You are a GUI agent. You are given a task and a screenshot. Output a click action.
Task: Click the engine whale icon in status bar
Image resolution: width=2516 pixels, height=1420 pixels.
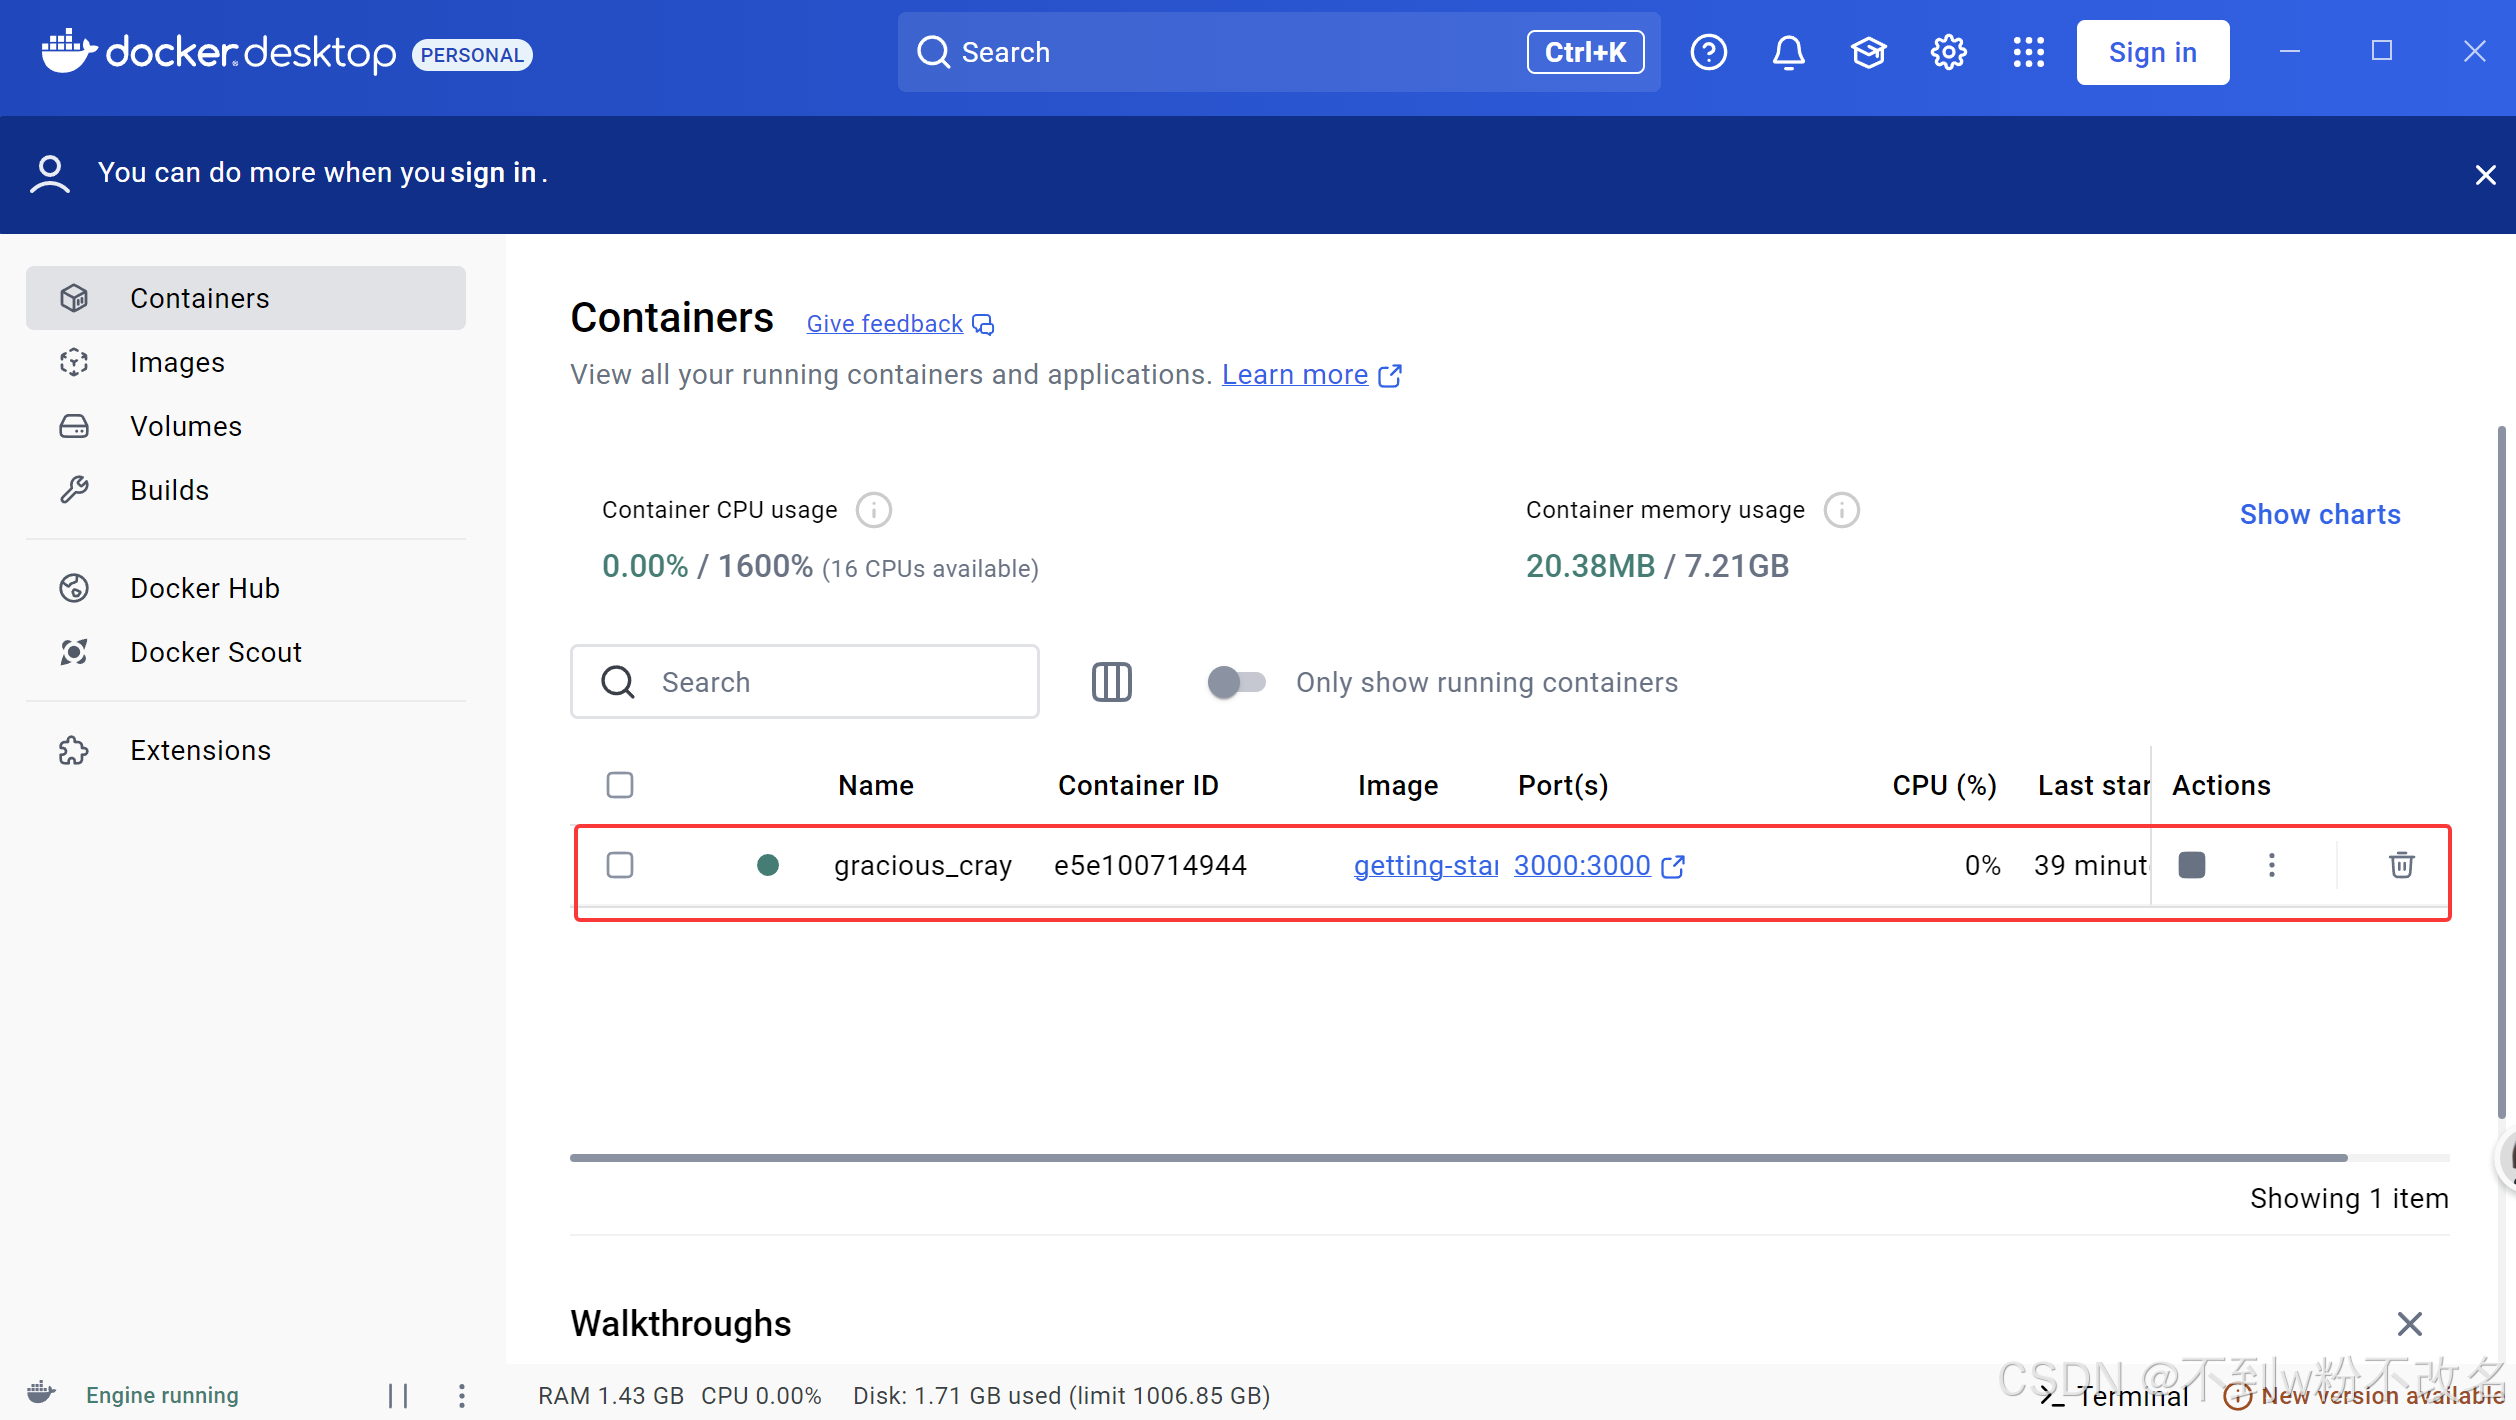pyautogui.click(x=41, y=1392)
